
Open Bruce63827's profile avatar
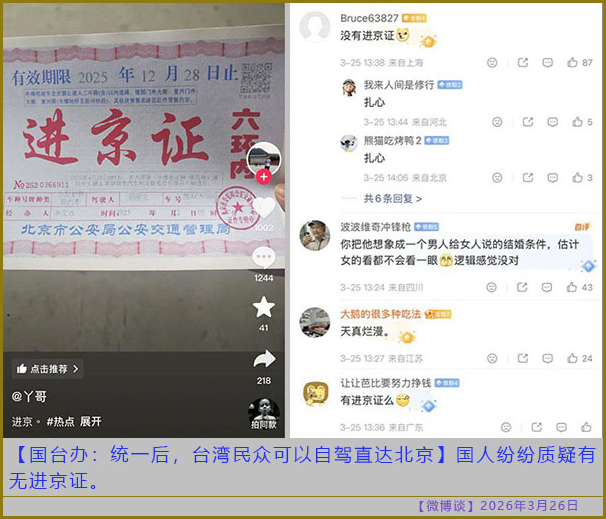[315, 26]
